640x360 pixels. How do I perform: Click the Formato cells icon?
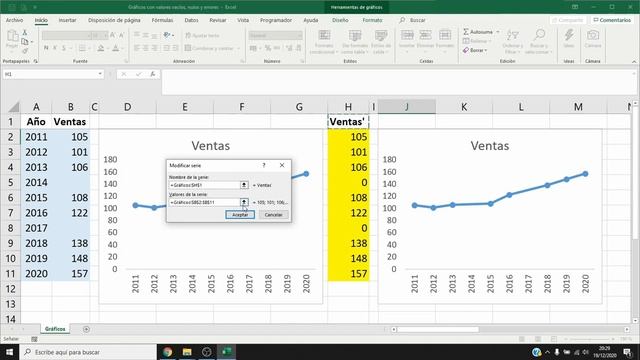[x=445, y=35]
